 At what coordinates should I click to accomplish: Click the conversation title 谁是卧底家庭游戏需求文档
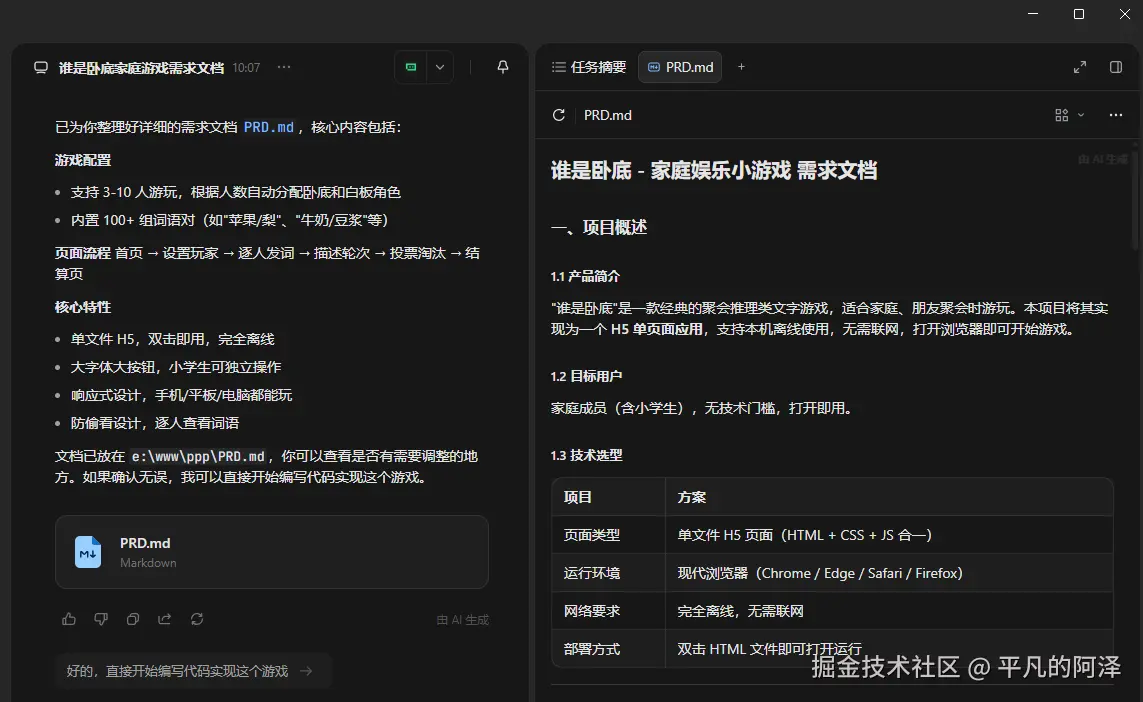click(x=141, y=68)
